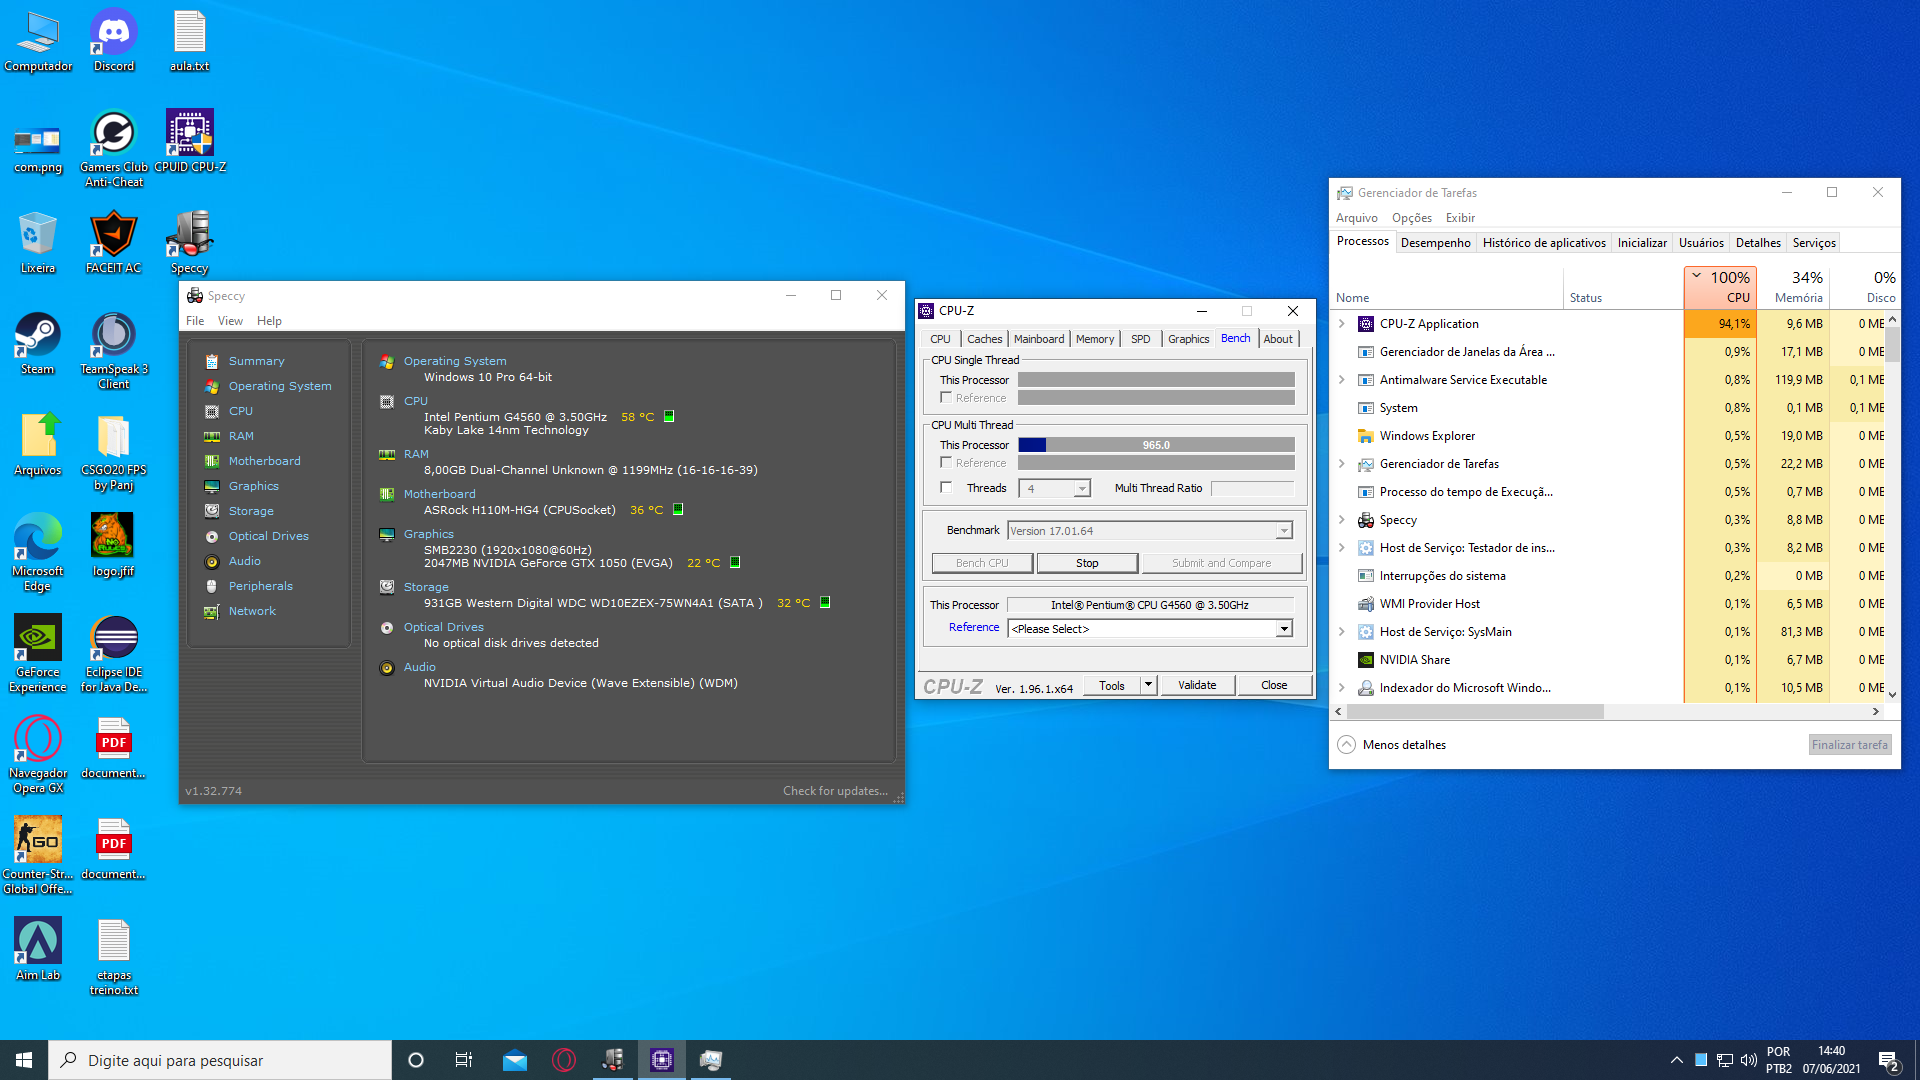
Task: Toggle the Multi Thread Reference checkbox
Action: pyautogui.click(x=946, y=463)
